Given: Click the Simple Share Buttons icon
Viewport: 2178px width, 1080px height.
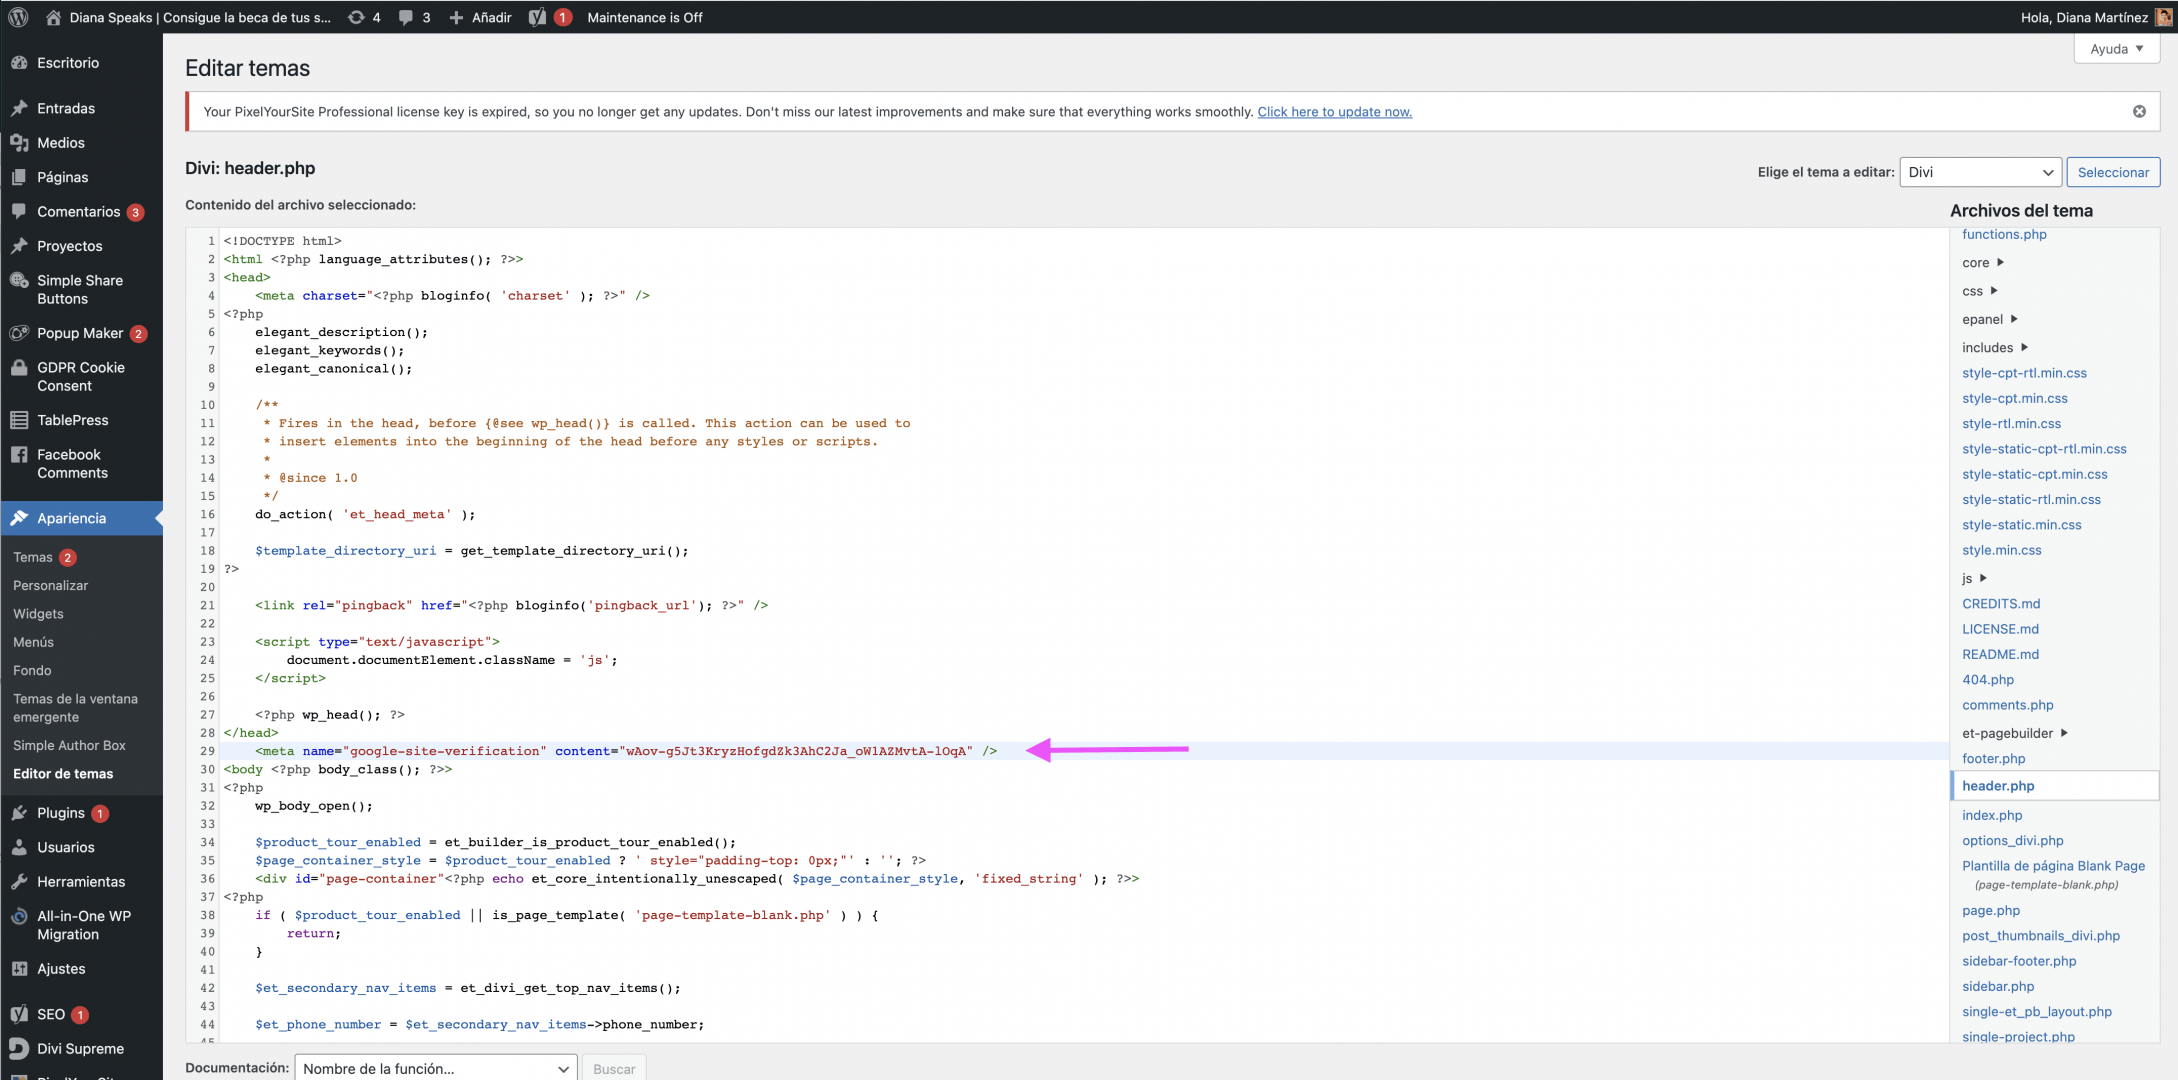Looking at the screenshot, I should click(x=19, y=280).
